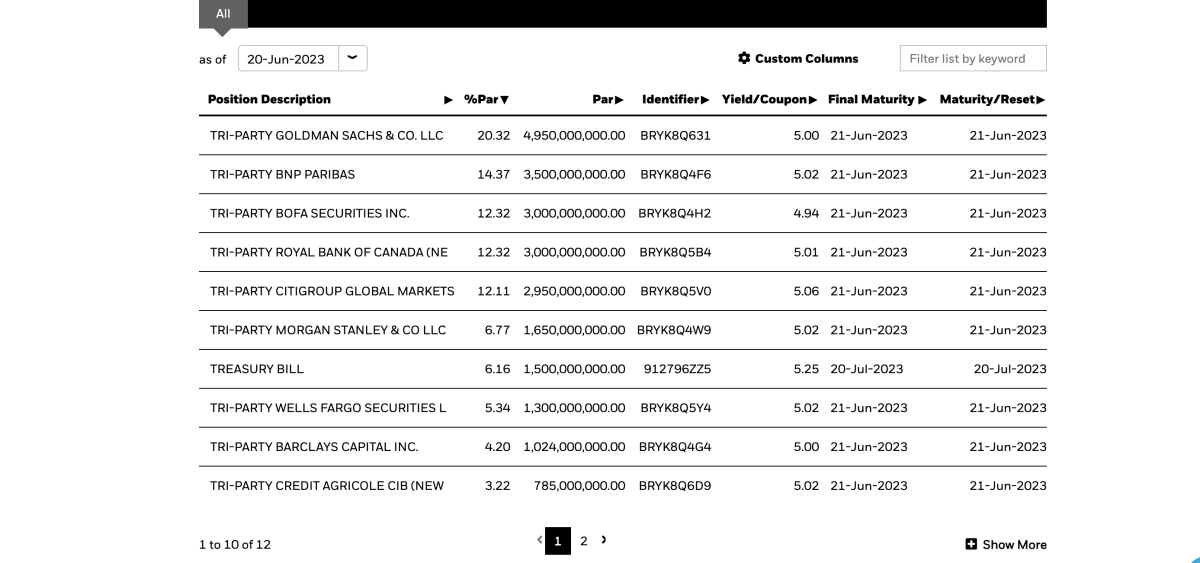Image resolution: width=1200 pixels, height=563 pixels.
Task: Click TRI-PARTY ROYAL BANK OF CANADA position
Action: [x=329, y=252]
